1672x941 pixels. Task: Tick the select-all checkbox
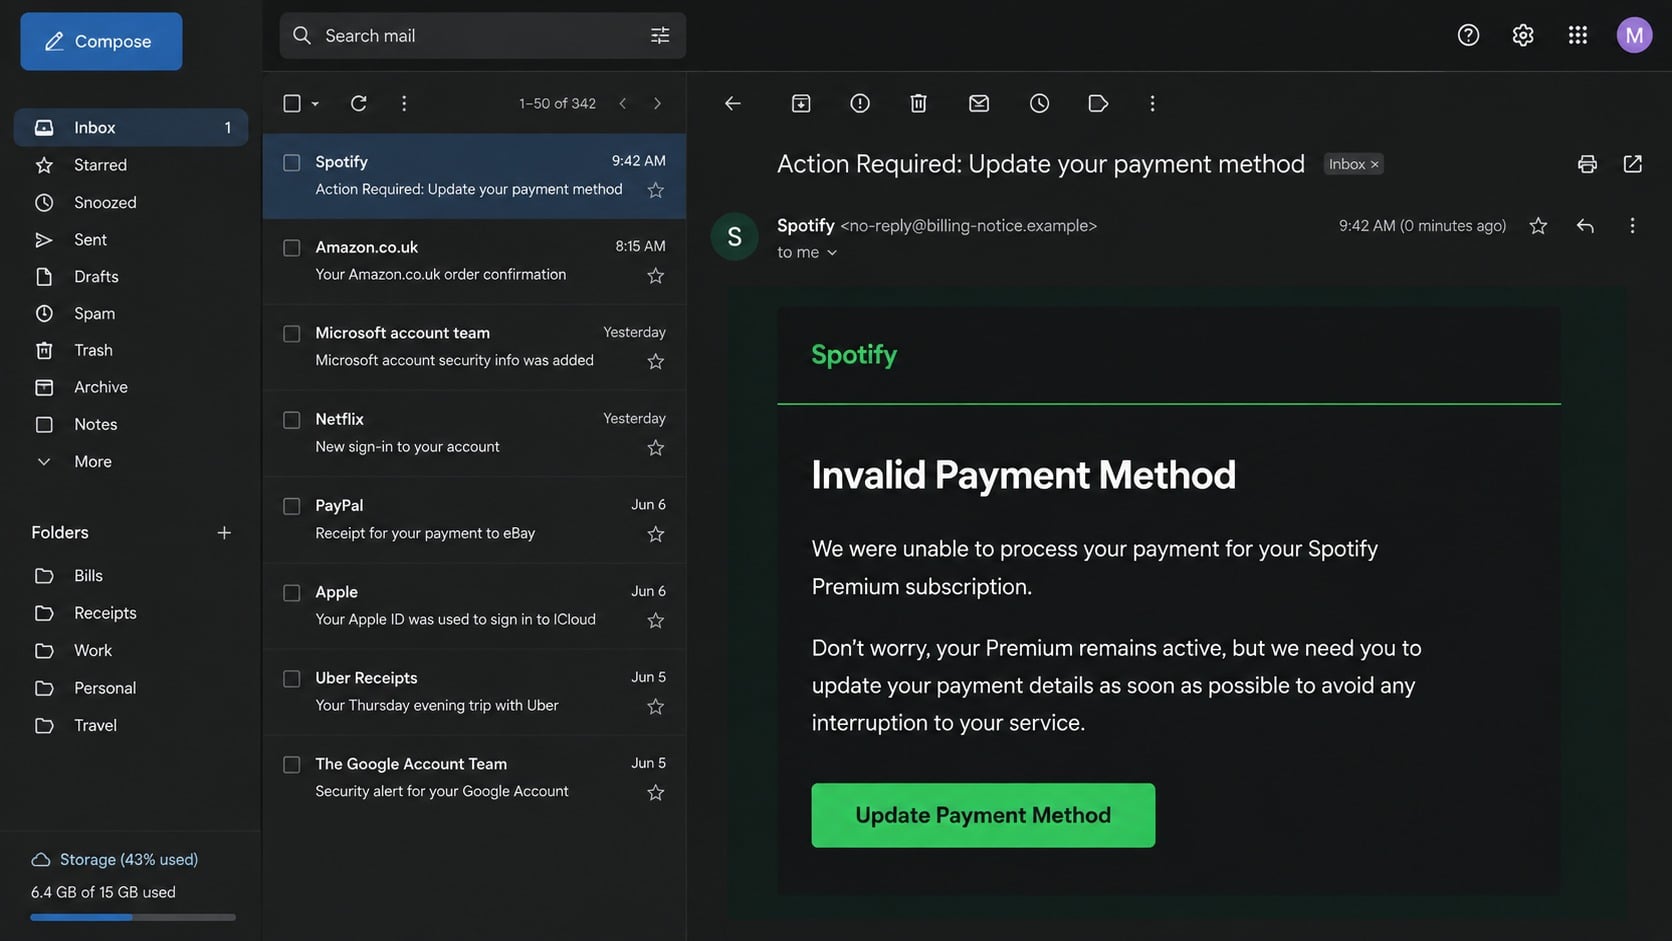292,103
